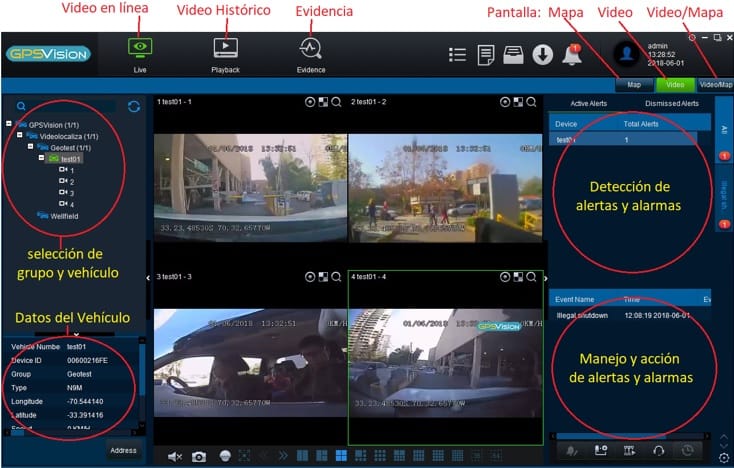Select the Wellfield group

pyautogui.click(x=58, y=216)
